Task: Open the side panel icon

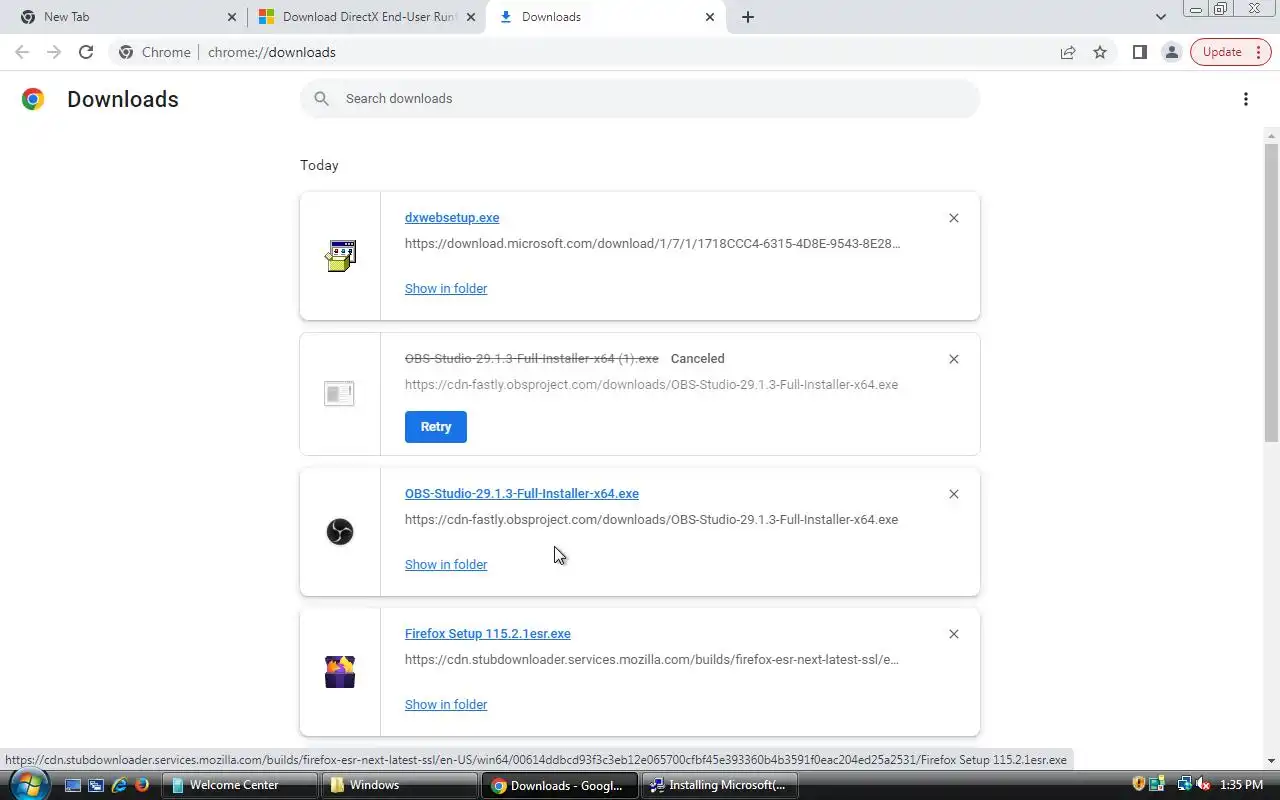Action: [1139, 52]
